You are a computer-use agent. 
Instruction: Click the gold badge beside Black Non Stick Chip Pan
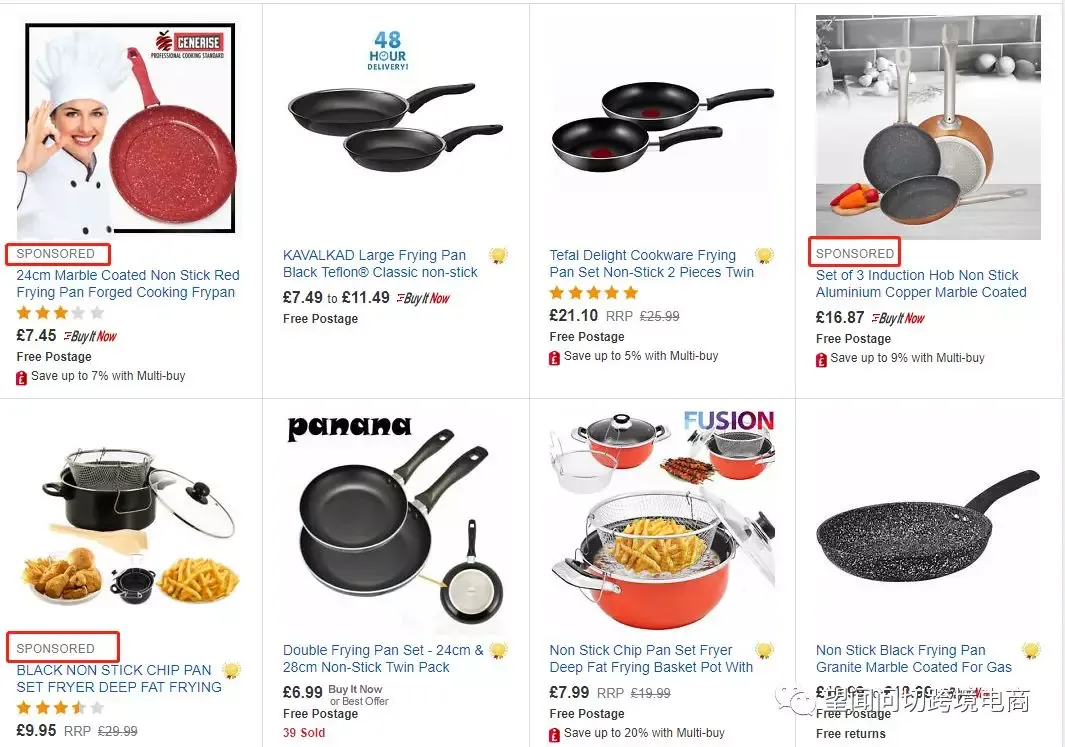[231, 670]
